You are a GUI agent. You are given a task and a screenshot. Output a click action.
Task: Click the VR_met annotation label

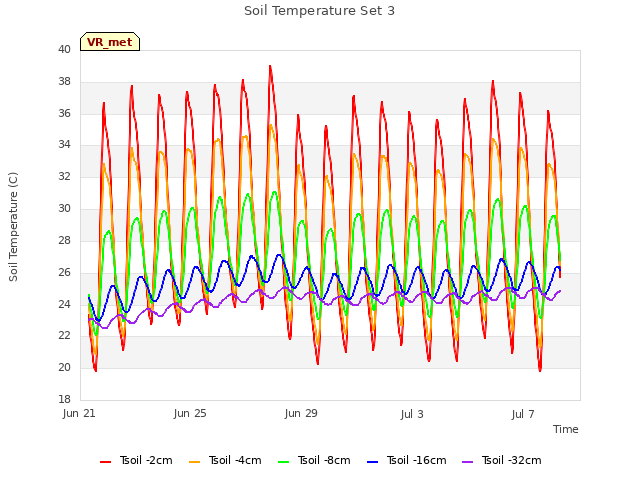pyautogui.click(x=110, y=42)
